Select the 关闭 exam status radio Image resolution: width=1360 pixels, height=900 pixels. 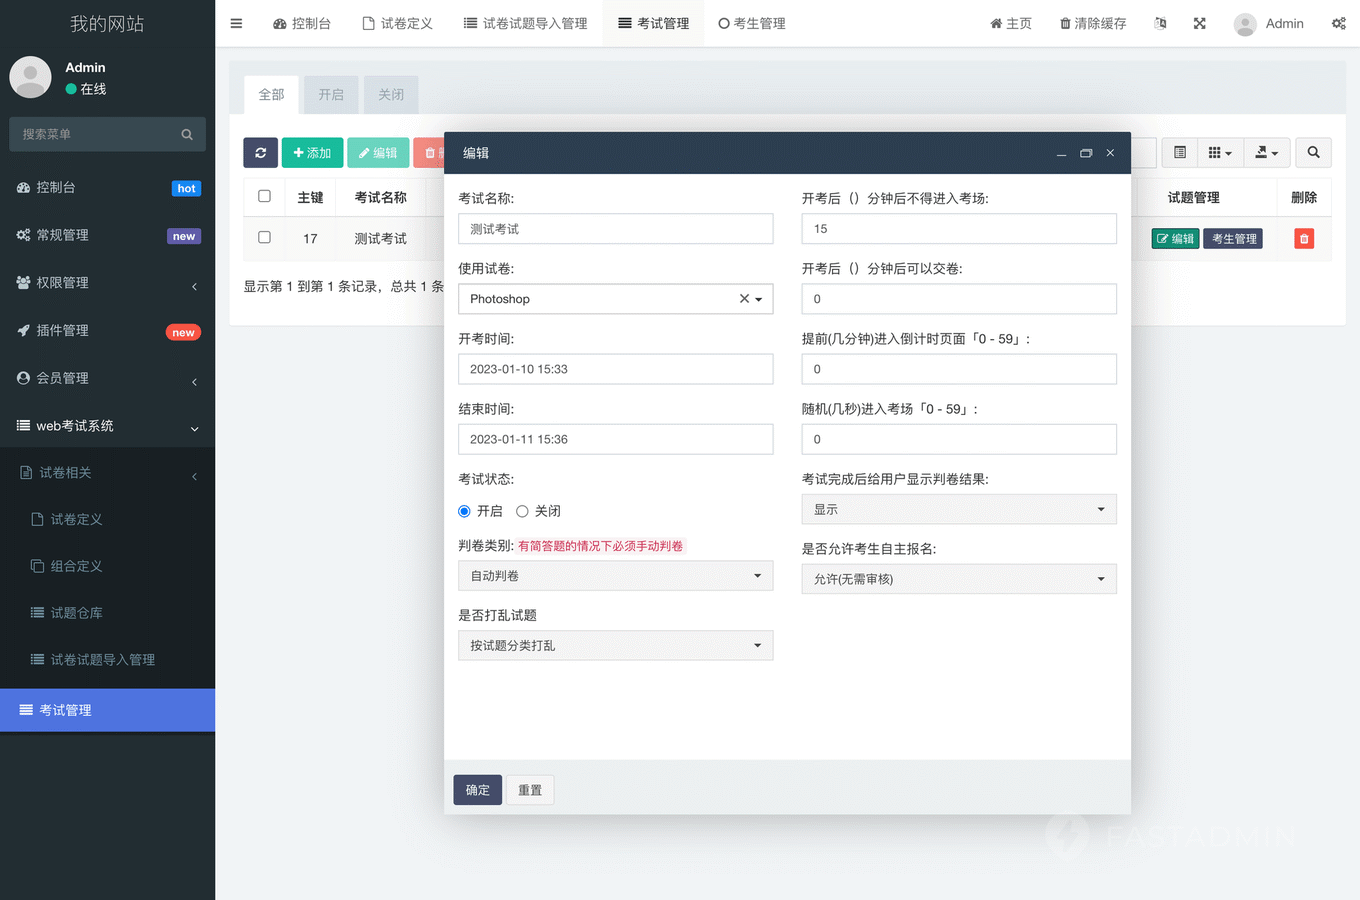point(522,511)
